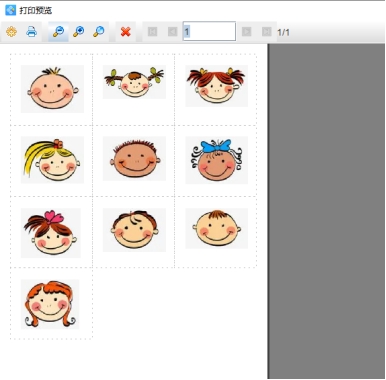Go to previous page arrow button
This screenshot has height=380, width=386.
click(172, 32)
